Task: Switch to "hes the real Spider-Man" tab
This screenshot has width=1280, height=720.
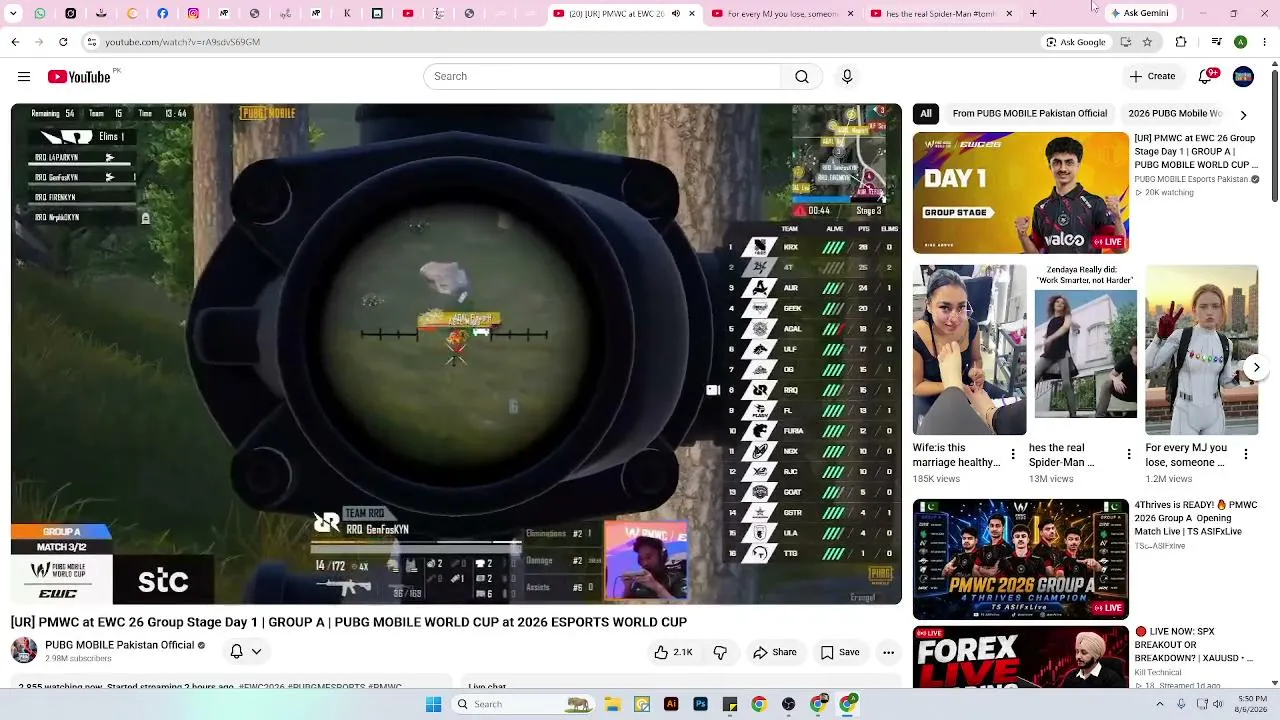Action: coord(940,14)
